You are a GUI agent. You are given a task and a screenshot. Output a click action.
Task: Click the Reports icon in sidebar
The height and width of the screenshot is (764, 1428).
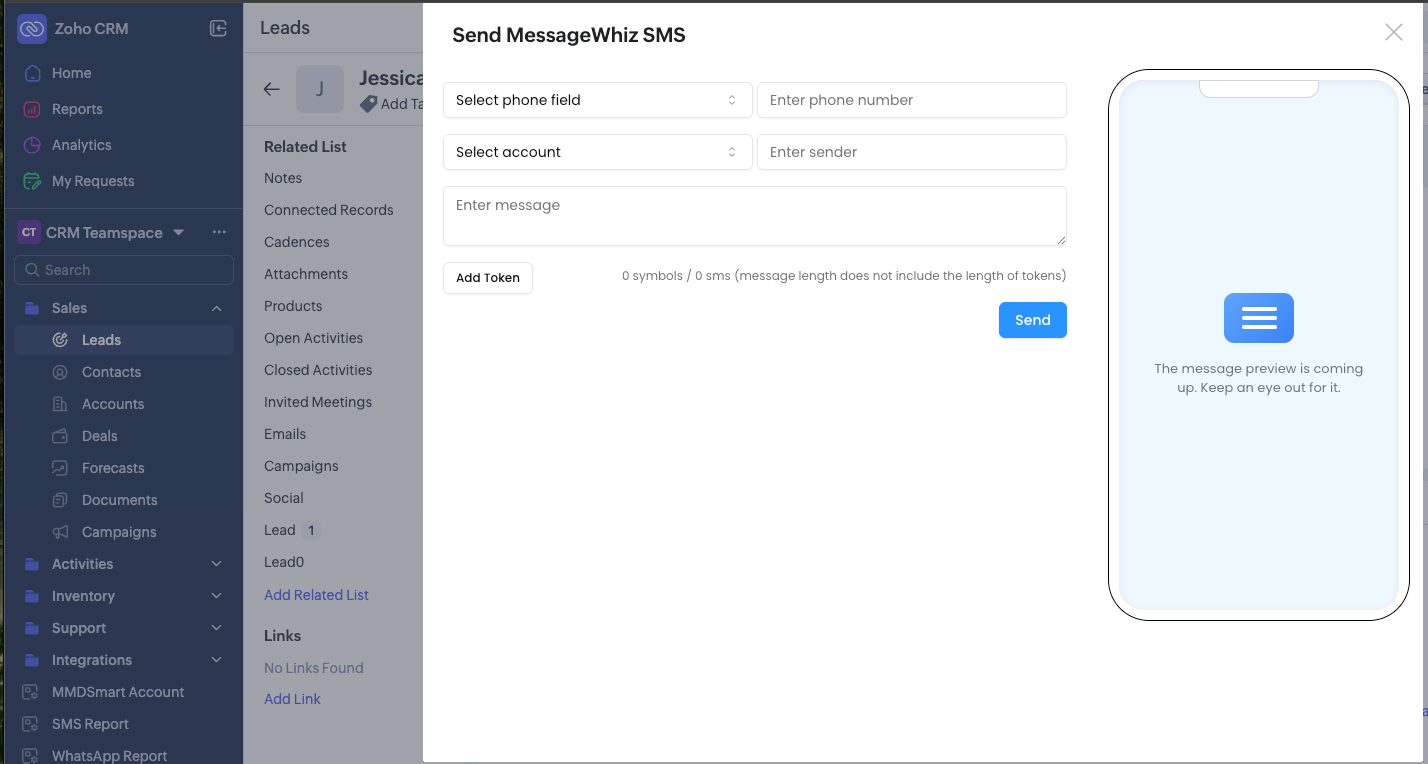pyautogui.click(x=32, y=109)
